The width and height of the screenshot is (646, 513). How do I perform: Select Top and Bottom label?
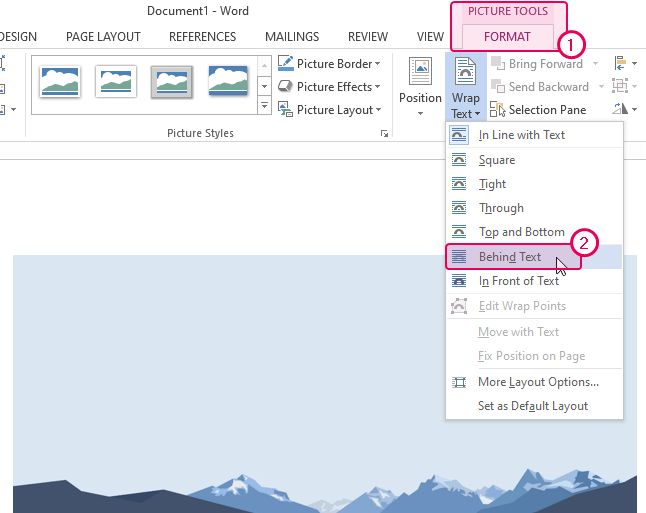(x=522, y=232)
